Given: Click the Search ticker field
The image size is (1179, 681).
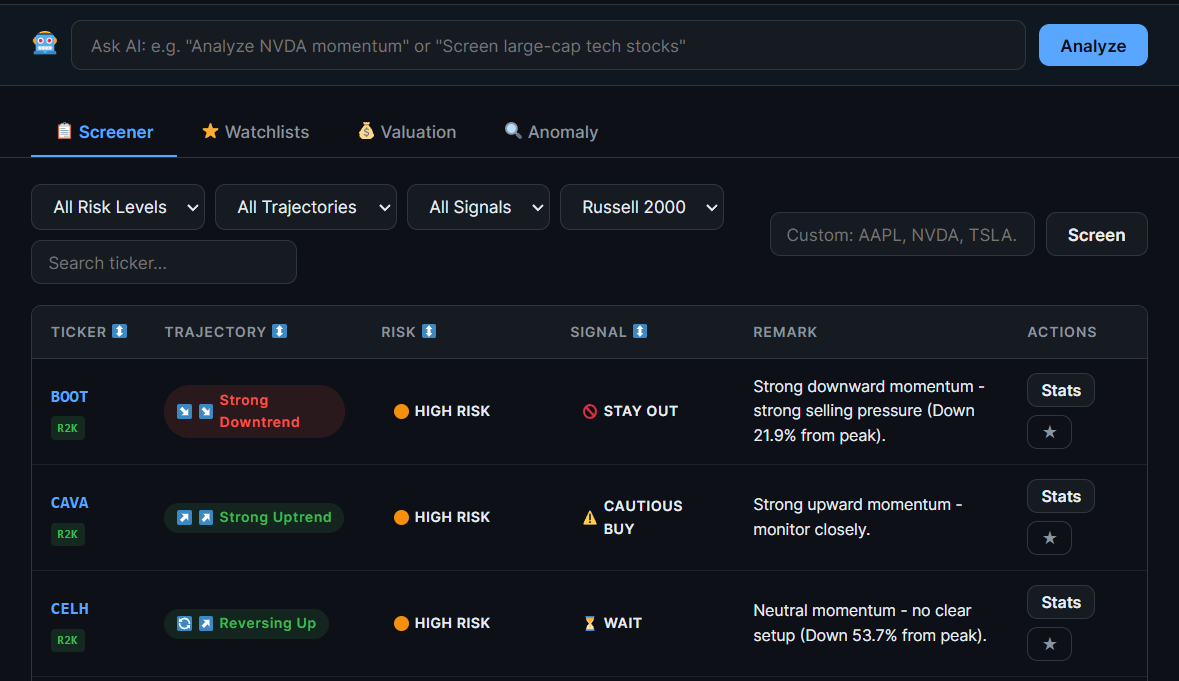Looking at the screenshot, I should (x=164, y=262).
